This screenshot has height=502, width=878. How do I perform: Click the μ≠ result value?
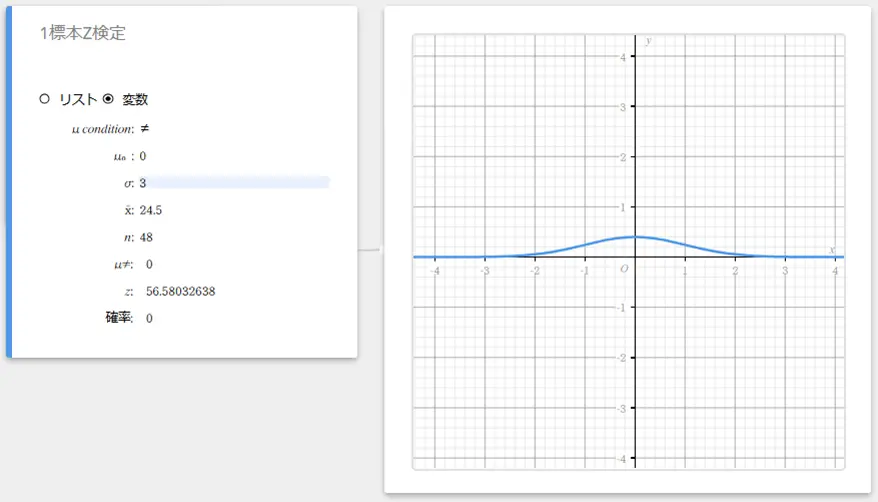(149, 264)
